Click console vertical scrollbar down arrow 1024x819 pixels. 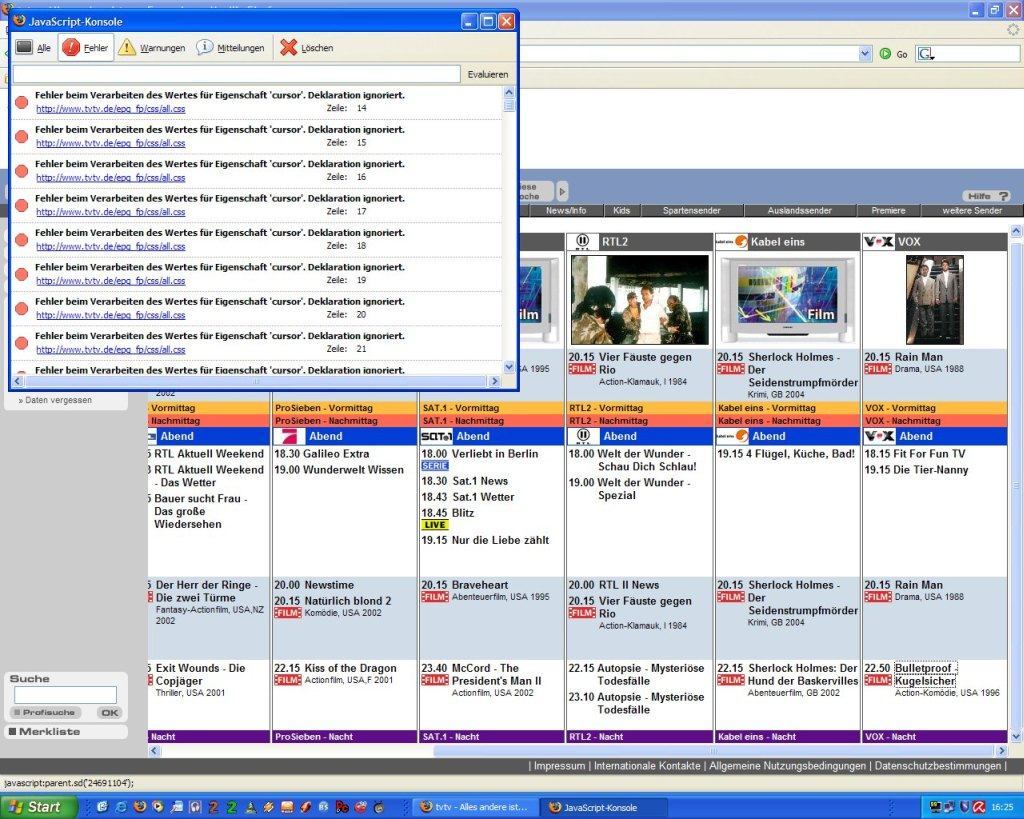(x=509, y=368)
